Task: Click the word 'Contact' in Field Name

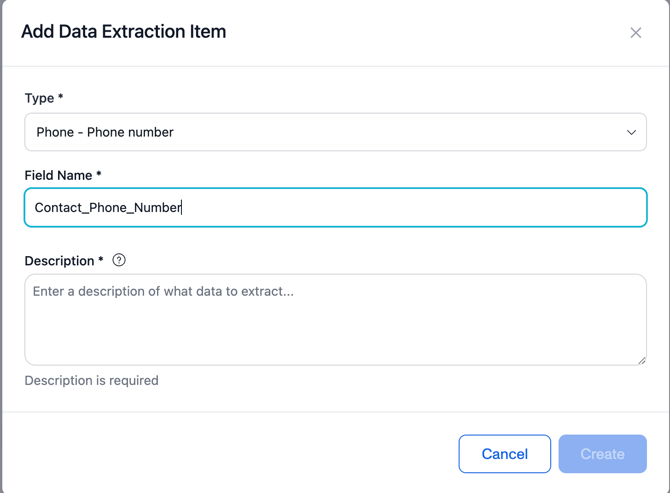Action: pos(60,208)
